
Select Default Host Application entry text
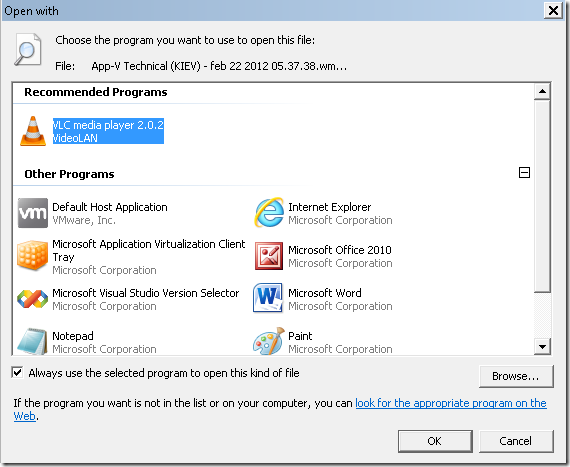point(110,207)
